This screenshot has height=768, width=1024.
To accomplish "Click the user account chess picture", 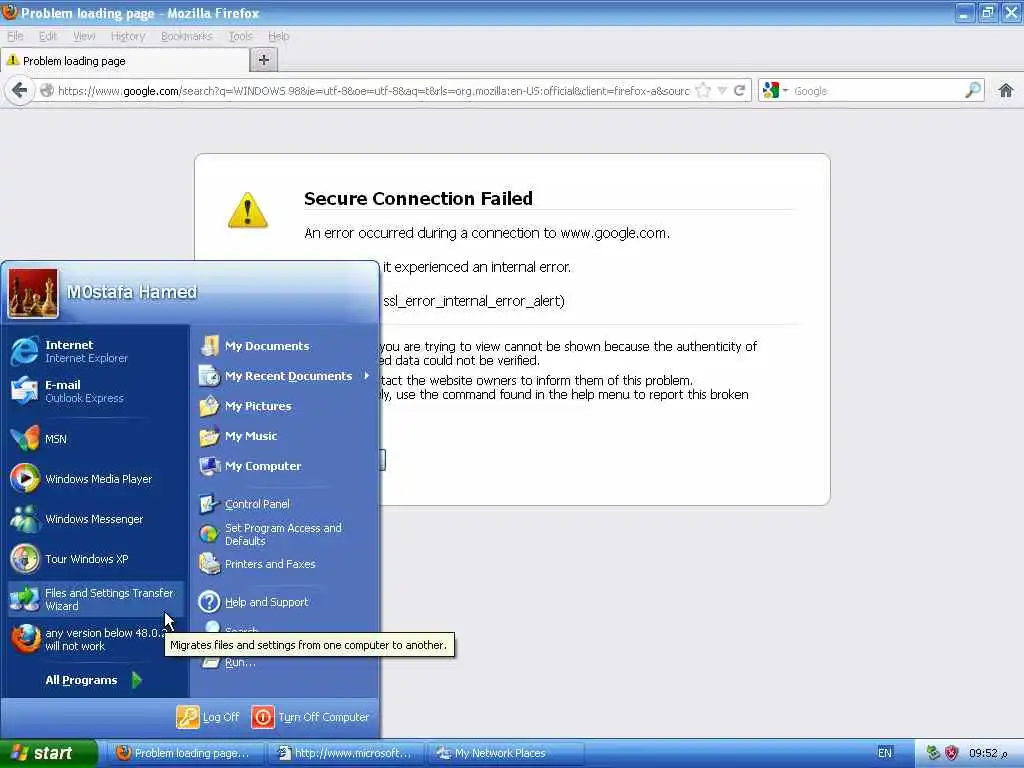I will pyautogui.click(x=33, y=293).
